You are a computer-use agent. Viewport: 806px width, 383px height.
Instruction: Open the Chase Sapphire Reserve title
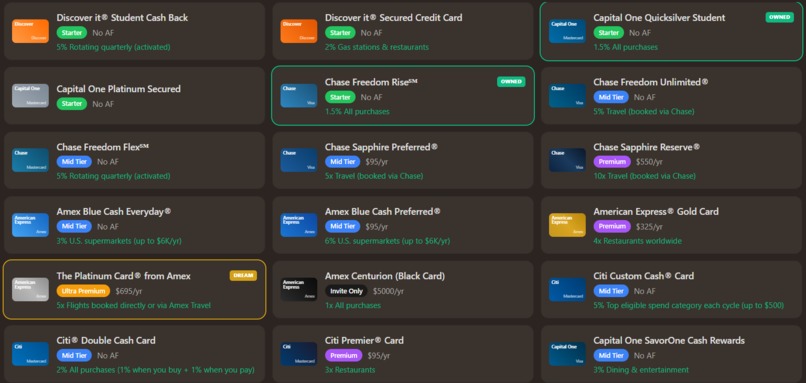point(647,147)
